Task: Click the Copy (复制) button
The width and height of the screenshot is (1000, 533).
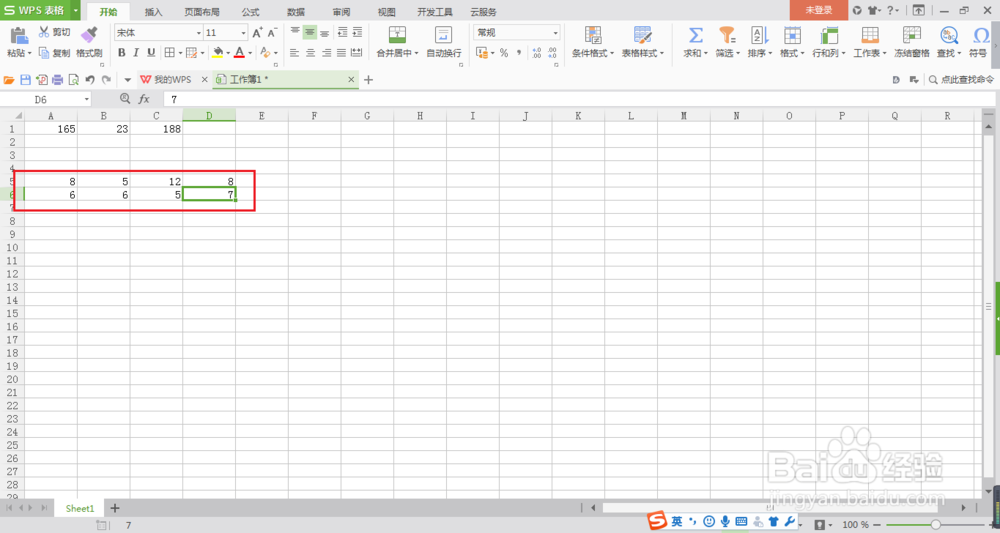Action: point(54,54)
